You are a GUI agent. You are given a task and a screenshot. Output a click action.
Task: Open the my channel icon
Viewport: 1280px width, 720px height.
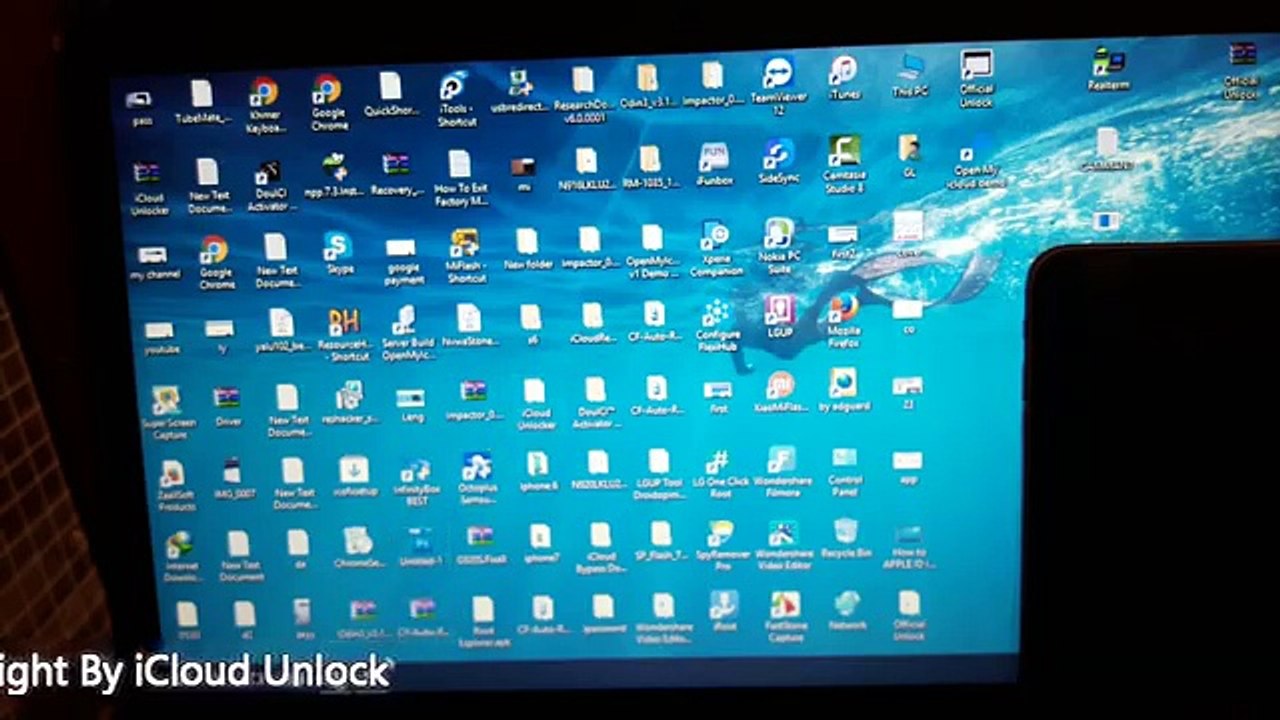coord(153,263)
